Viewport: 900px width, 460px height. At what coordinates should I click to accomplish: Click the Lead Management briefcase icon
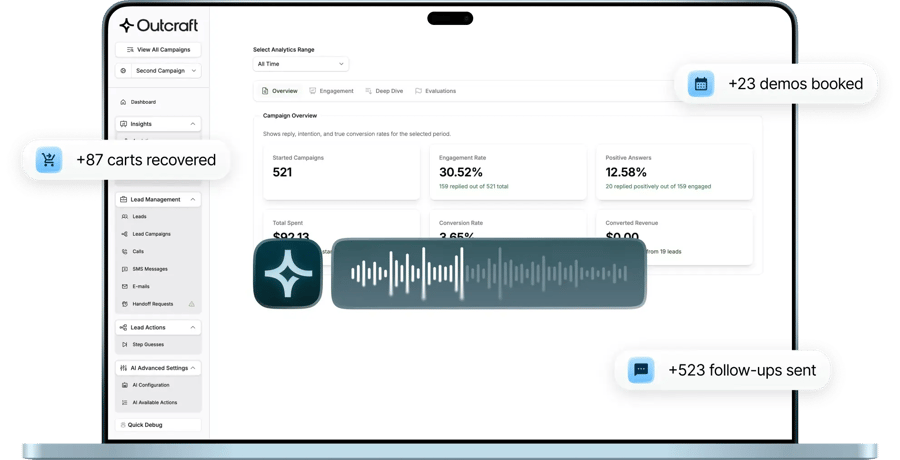pos(123,199)
